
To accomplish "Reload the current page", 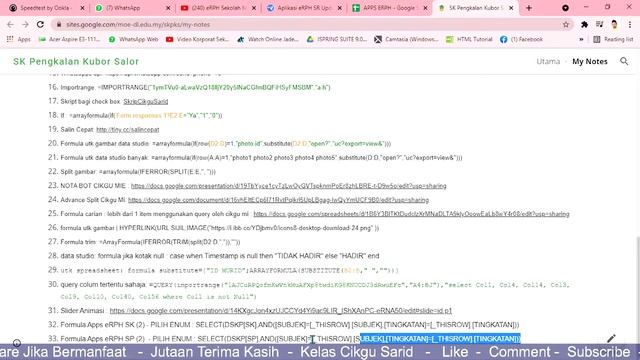I will pos(40,24).
